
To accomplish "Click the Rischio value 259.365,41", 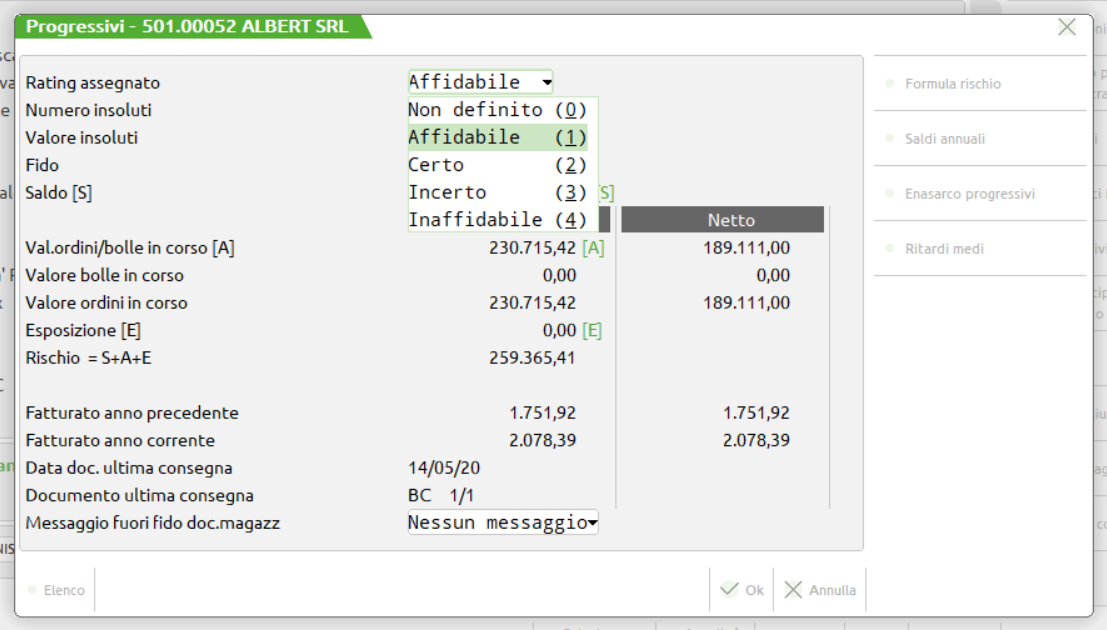I will [x=532, y=358].
